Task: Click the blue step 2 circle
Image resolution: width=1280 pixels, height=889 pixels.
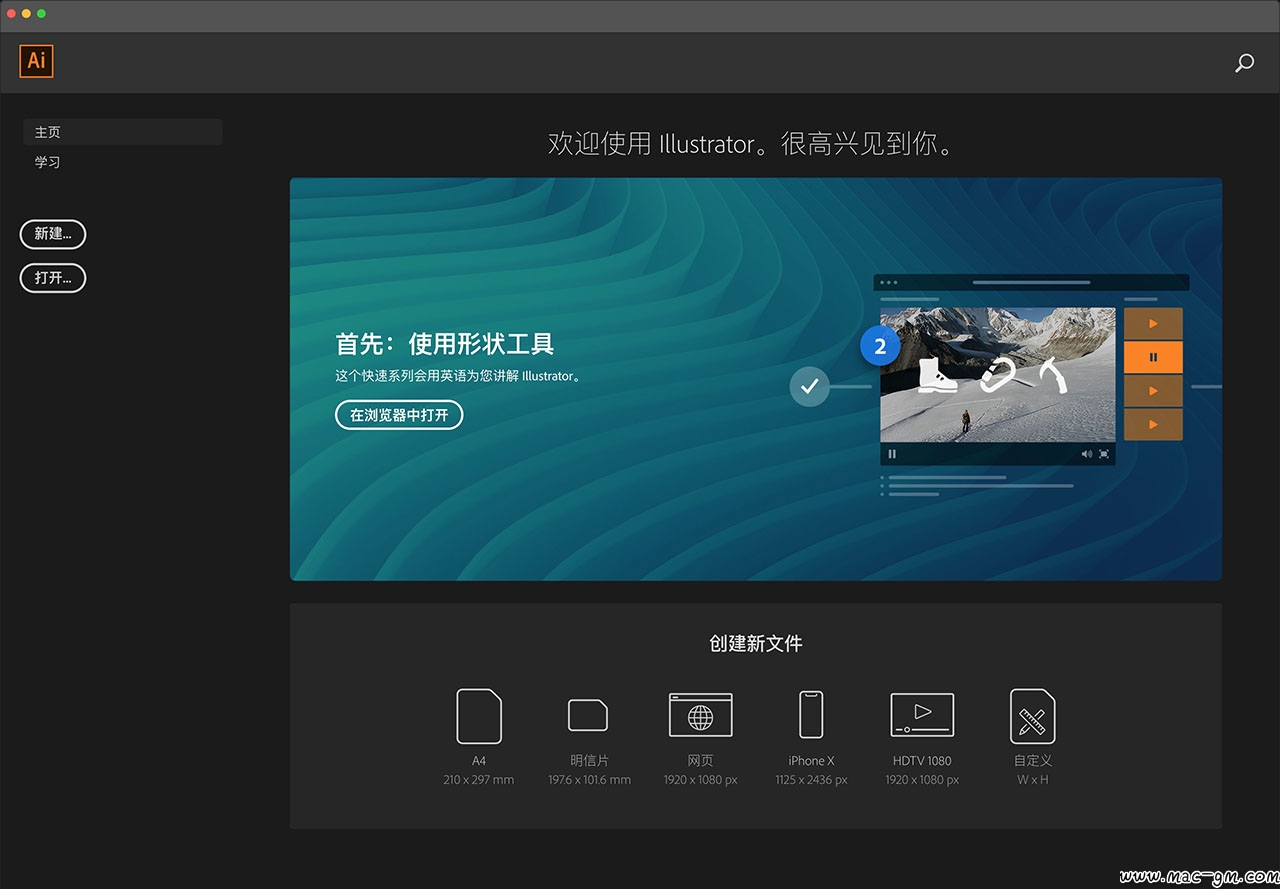Action: click(x=880, y=347)
